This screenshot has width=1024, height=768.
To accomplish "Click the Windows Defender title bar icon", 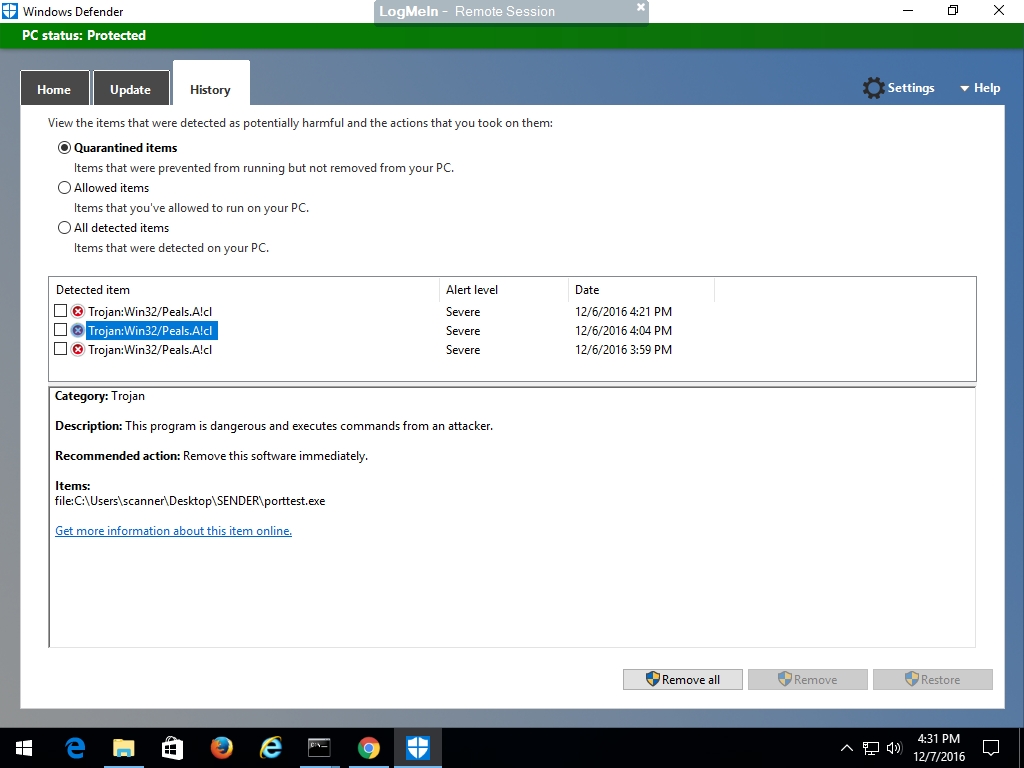I will (10, 11).
